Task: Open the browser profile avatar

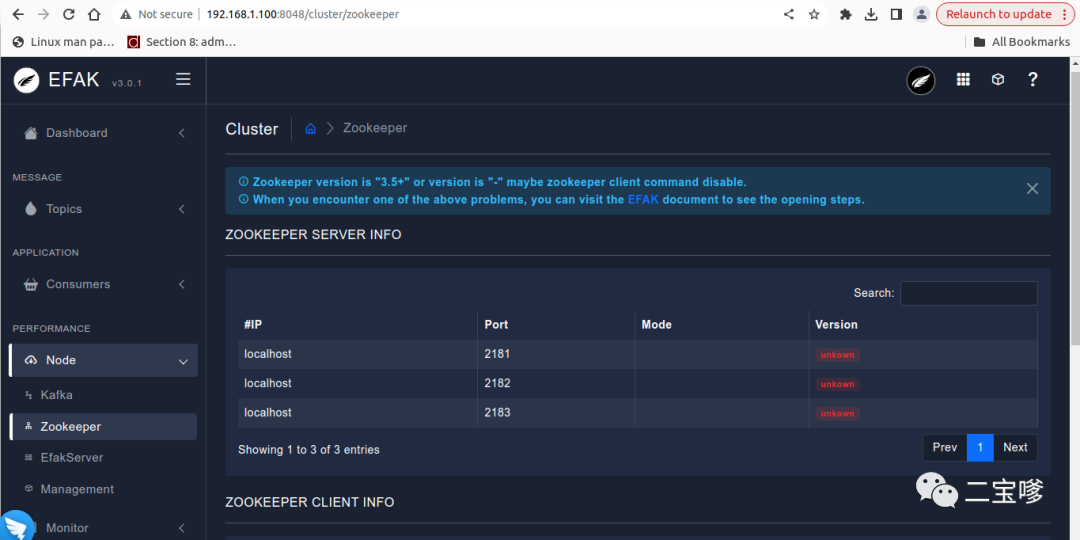Action: [x=921, y=14]
